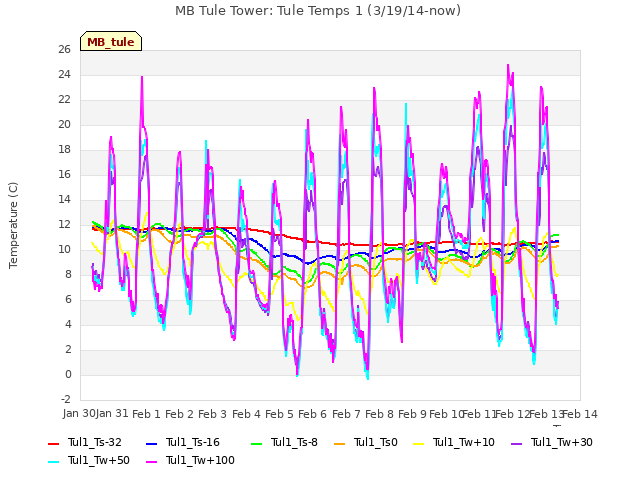The image size is (640, 480).
Task: Select Tul1_Ts0 legend label
Action: click(x=376, y=442)
